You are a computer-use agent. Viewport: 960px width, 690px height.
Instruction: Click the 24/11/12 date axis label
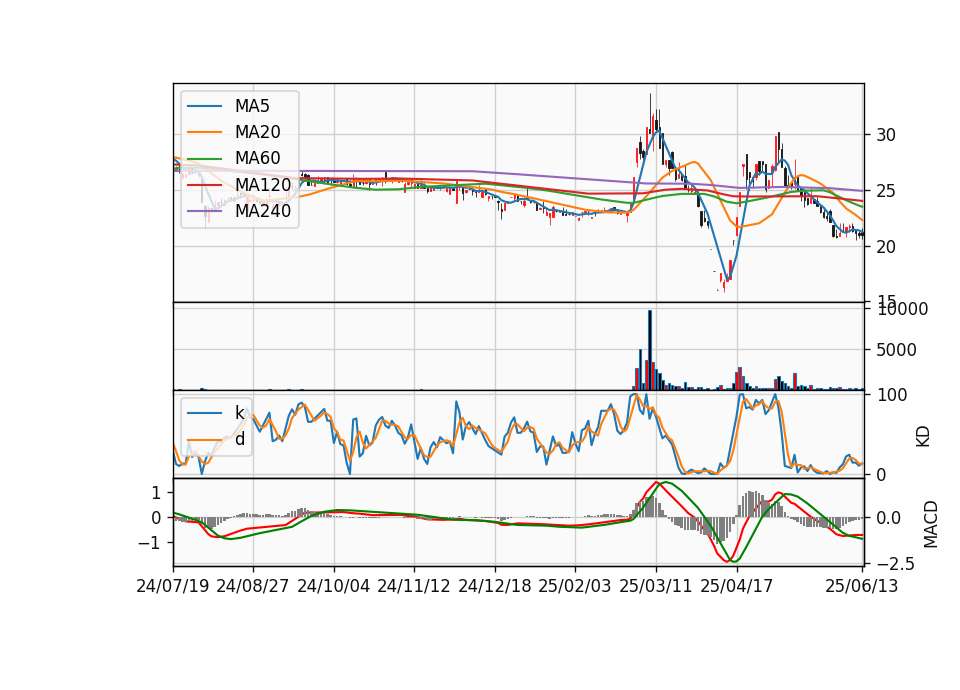click(414, 586)
